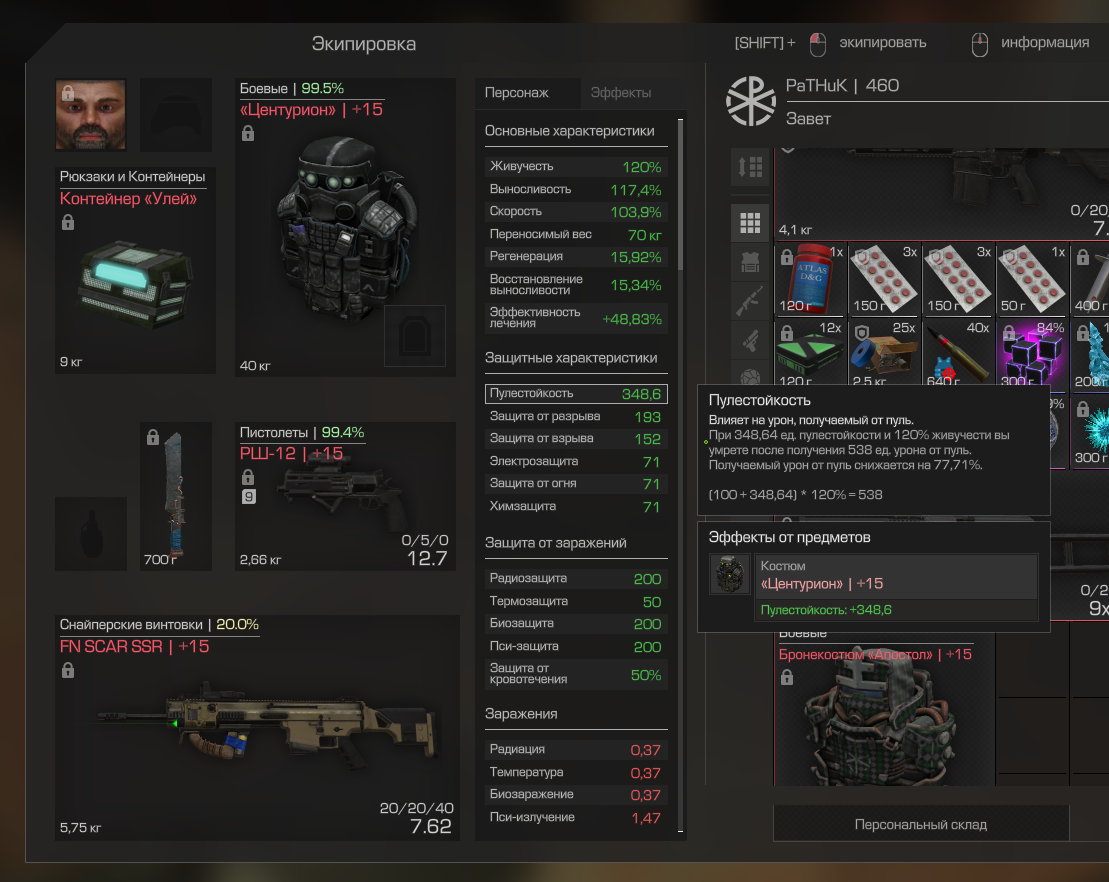Toggle the lock on «Центурион» armor

pos(248,133)
